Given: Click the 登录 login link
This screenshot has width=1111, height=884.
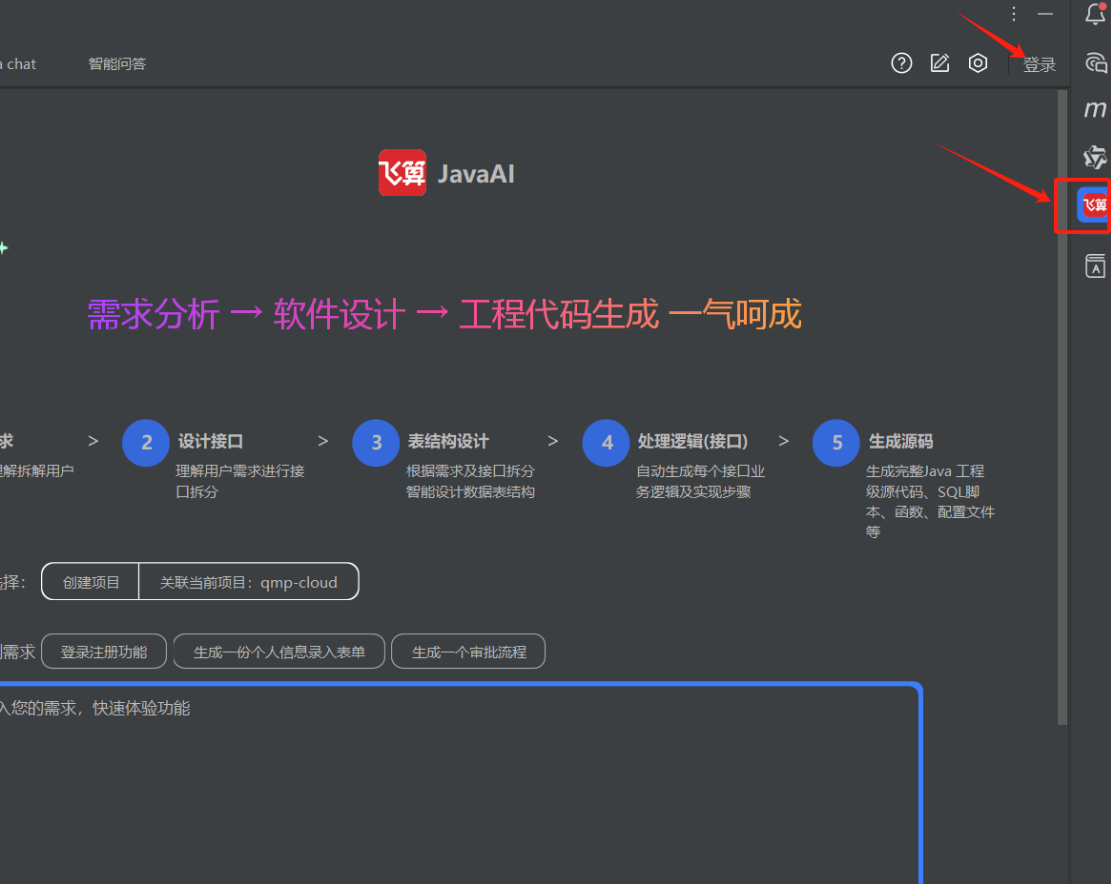Looking at the screenshot, I should 1039,64.
